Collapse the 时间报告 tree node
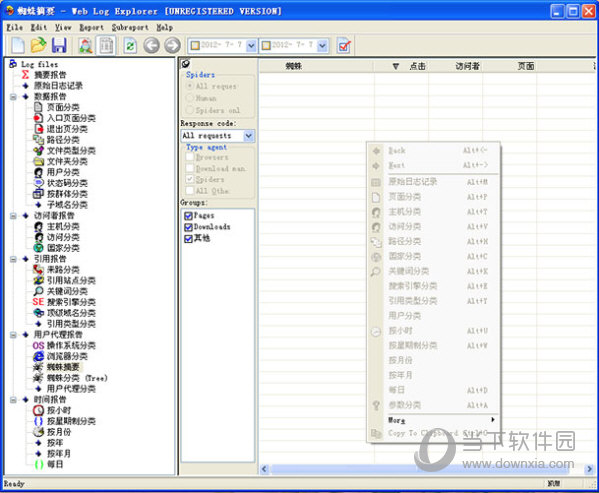Viewport: 599px width, 493px height. [13, 400]
